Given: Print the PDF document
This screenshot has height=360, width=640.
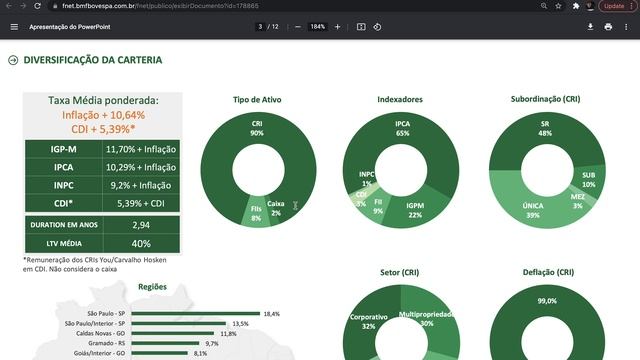Looking at the screenshot, I should click(x=608, y=27).
